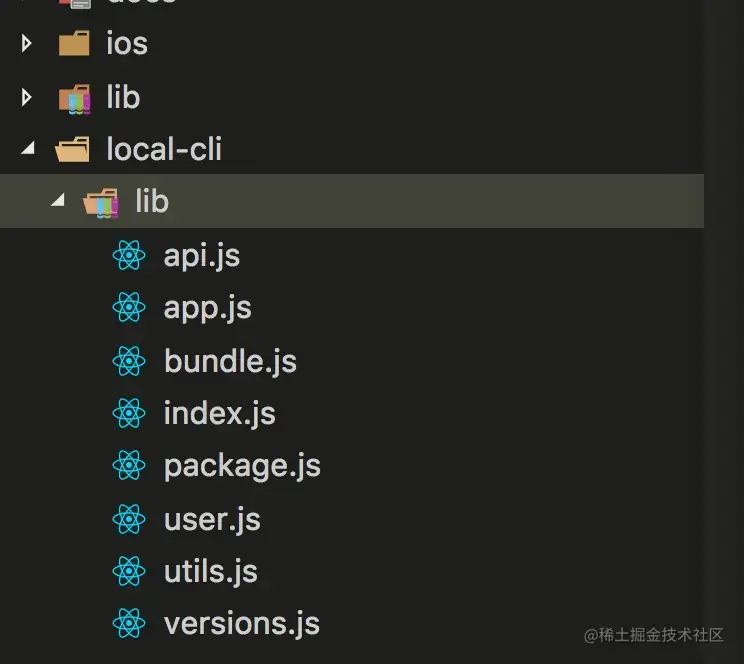Select the top-level lib folder name
The height and width of the screenshot is (664, 744).
click(x=123, y=97)
